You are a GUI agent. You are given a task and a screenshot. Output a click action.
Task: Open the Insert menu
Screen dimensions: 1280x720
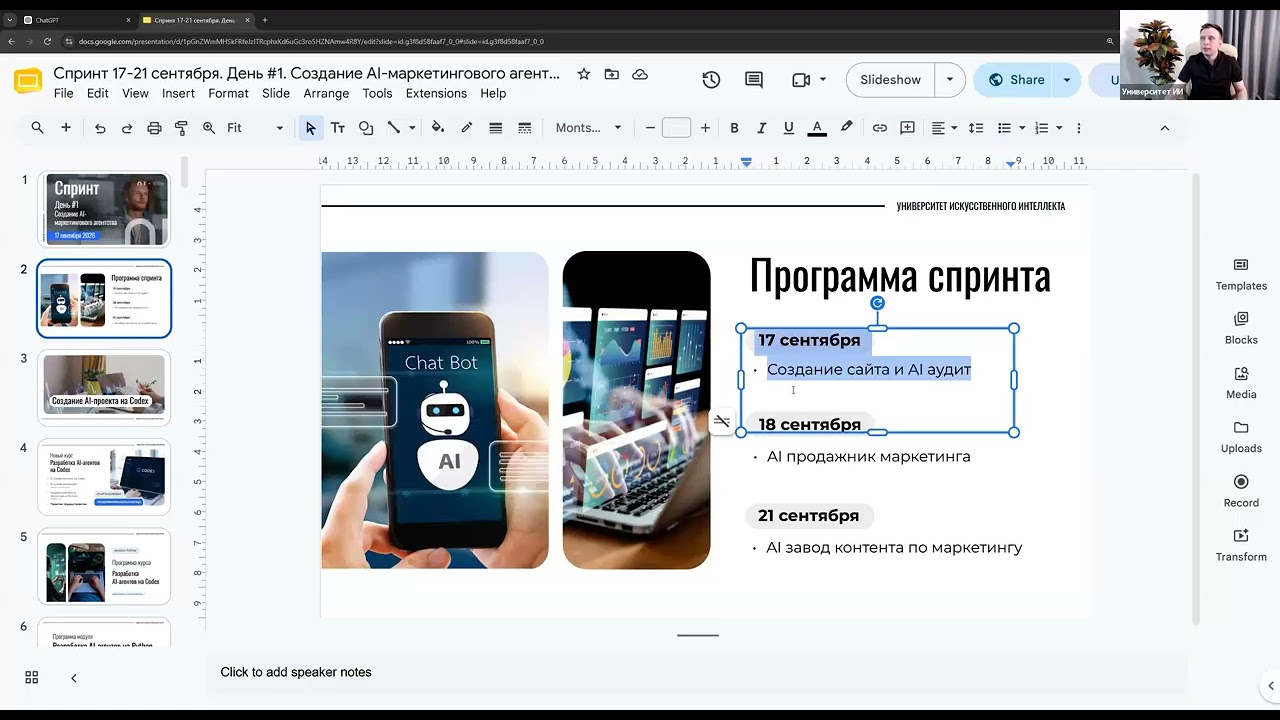178,93
